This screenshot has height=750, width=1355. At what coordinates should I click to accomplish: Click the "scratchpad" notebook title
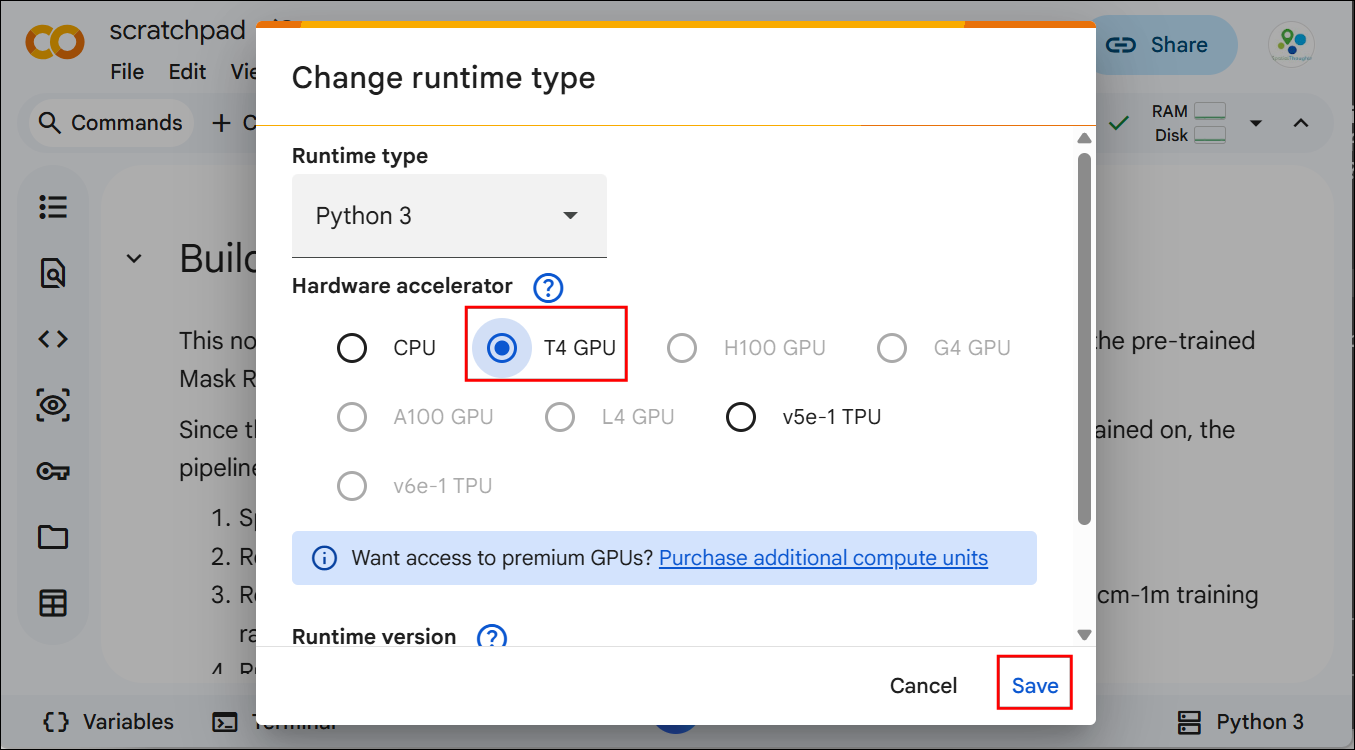(x=177, y=31)
